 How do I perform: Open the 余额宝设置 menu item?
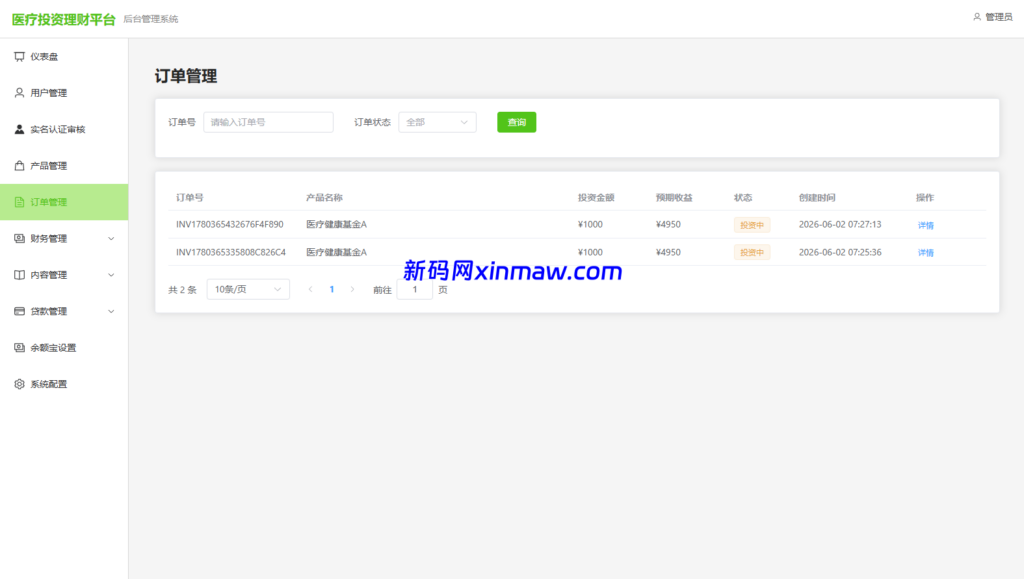click(64, 348)
